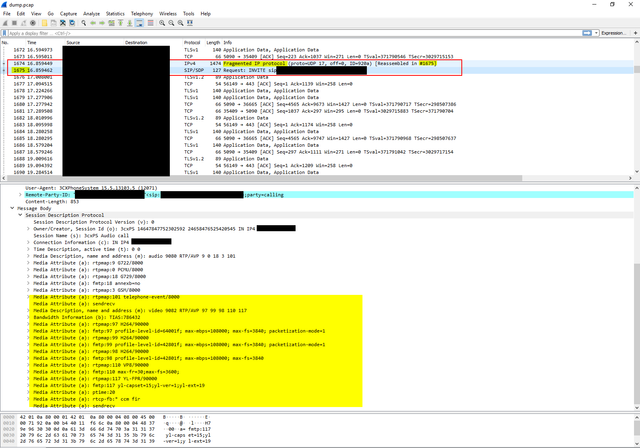The image size is (640, 448).
Task: Select packet 1681 TCP ACK row
Action: click(317, 111)
